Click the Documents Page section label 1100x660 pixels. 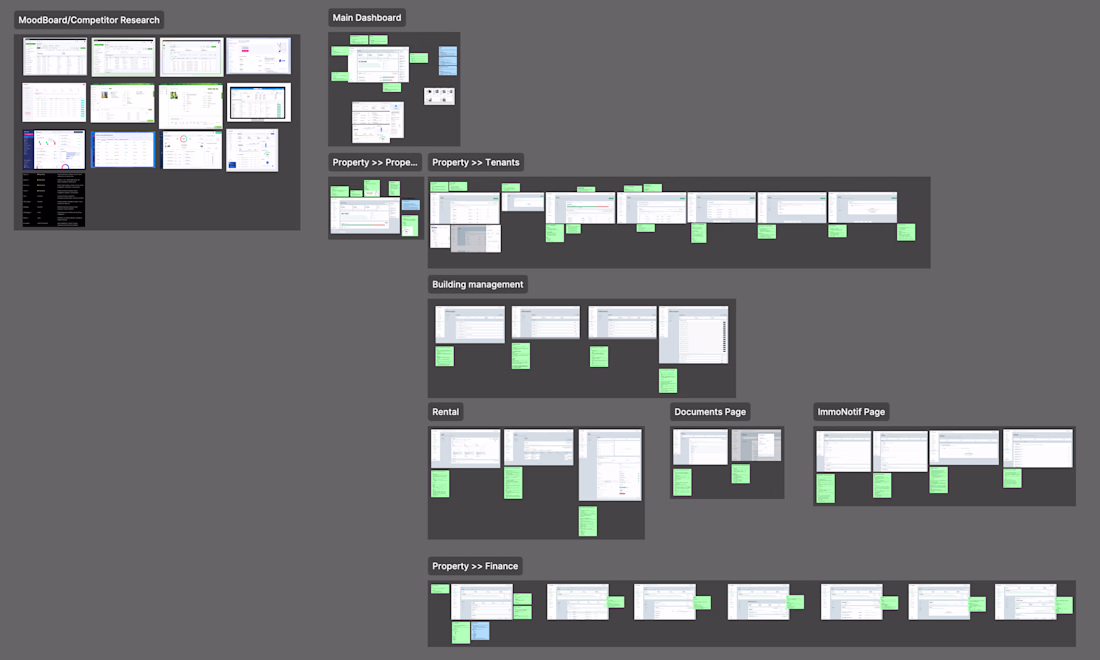coord(710,412)
